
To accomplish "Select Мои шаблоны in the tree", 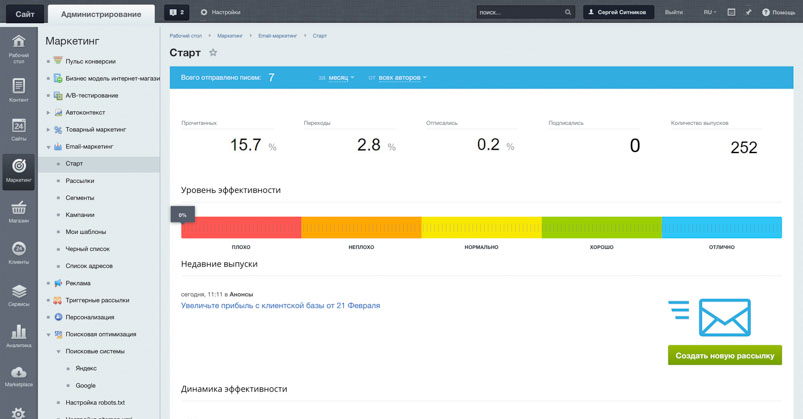I will [x=86, y=232].
